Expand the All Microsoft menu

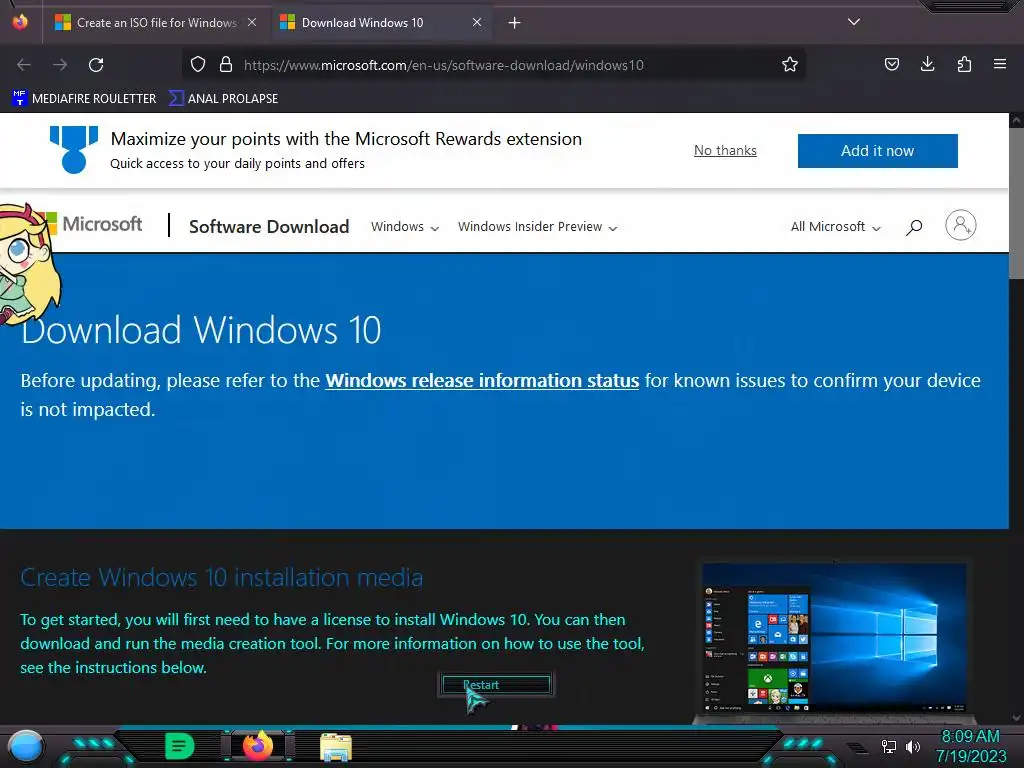click(x=836, y=227)
